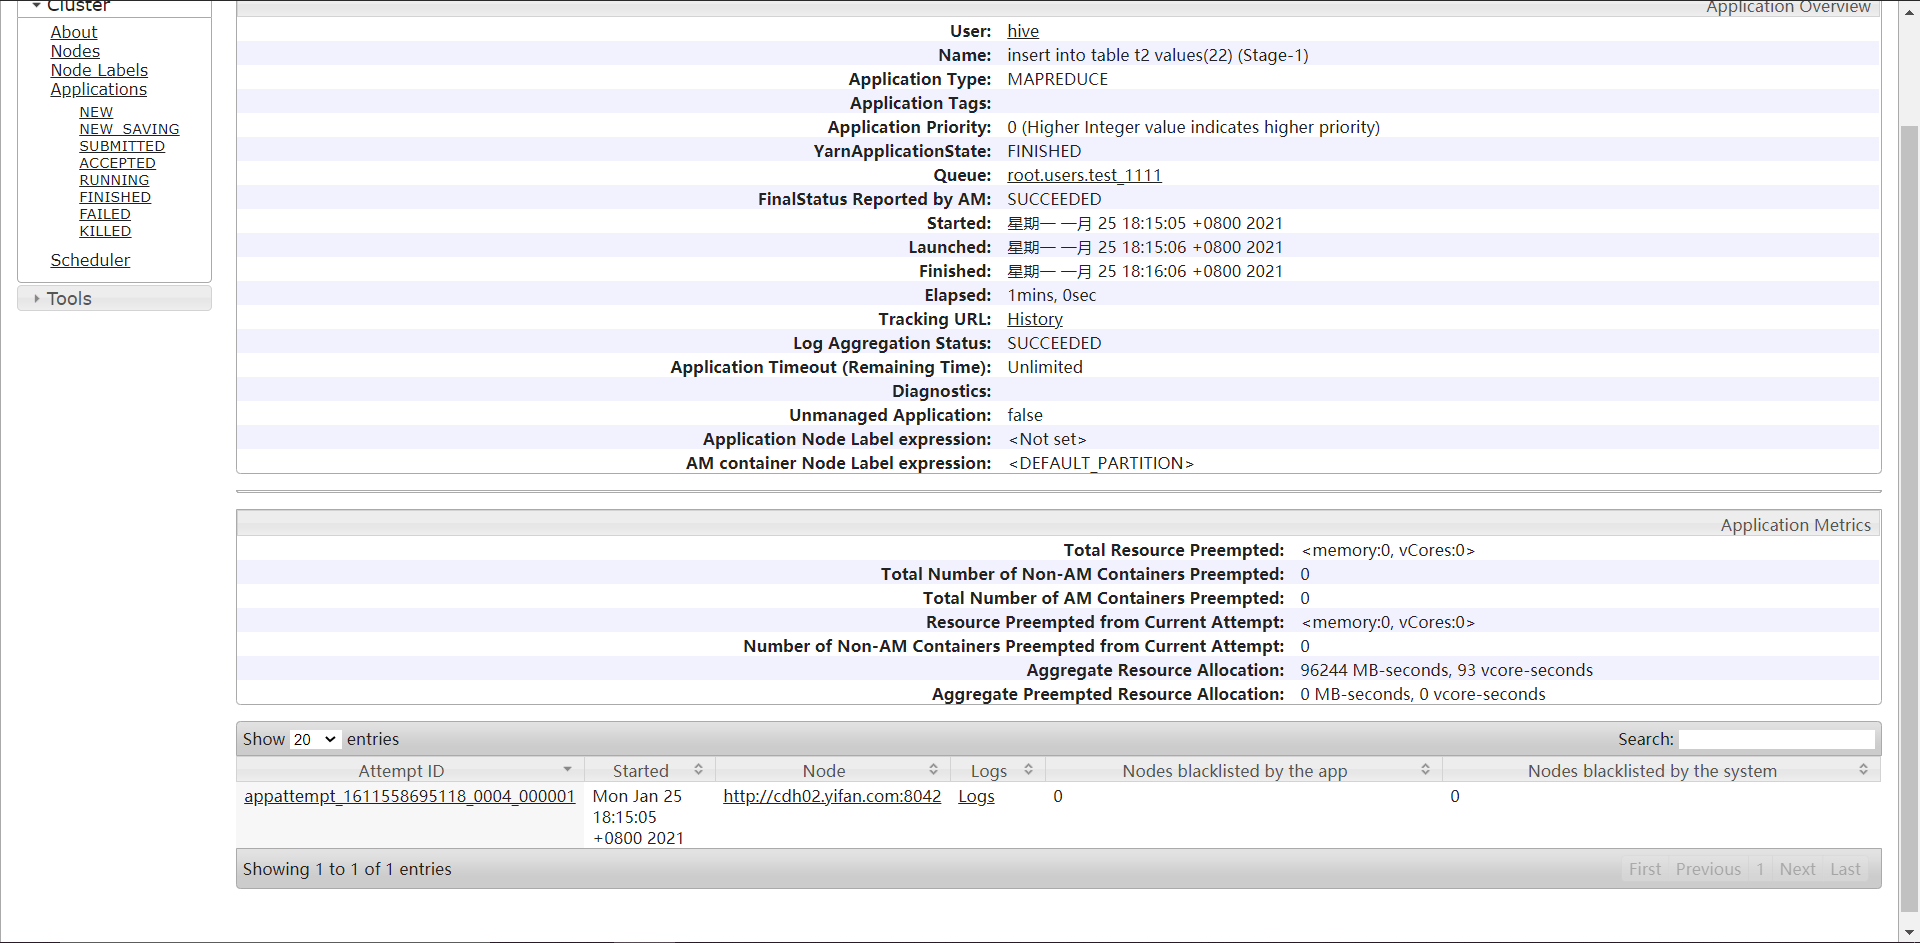View FINISHED applications
Viewport: 1920px width, 943px height.
point(115,197)
